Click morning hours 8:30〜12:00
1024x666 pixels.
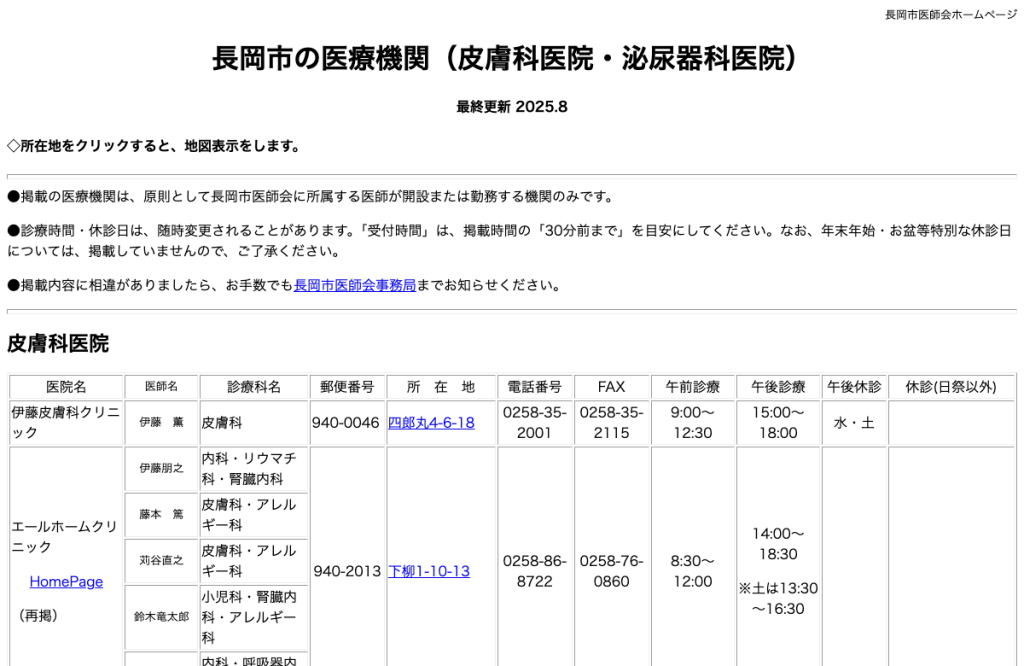[x=693, y=571]
